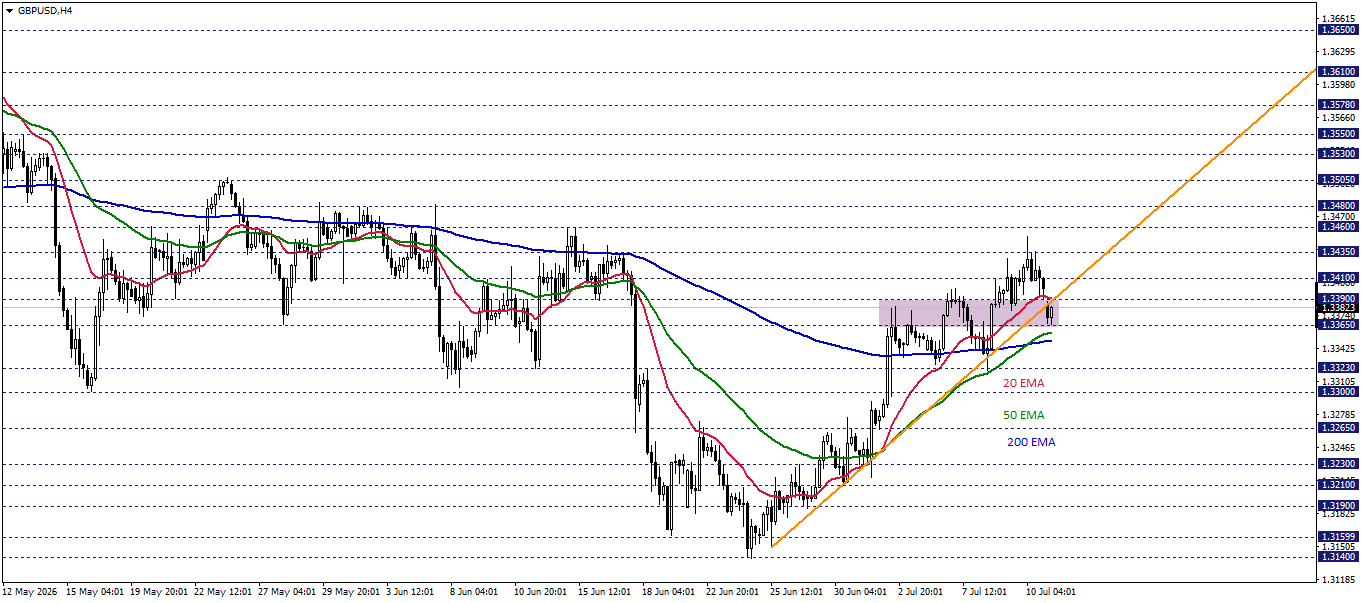Viewport: 1362px width, 603px height.
Task: Click the 1.36100 level price label
Action: [x=1338, y=72]
